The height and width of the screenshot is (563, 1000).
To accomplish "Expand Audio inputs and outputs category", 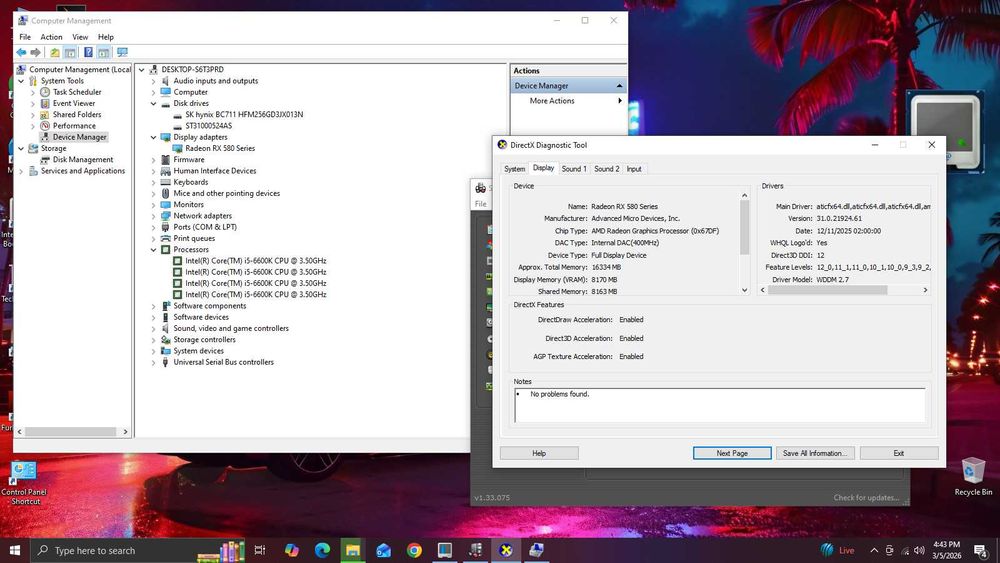I will coord(153,81).
